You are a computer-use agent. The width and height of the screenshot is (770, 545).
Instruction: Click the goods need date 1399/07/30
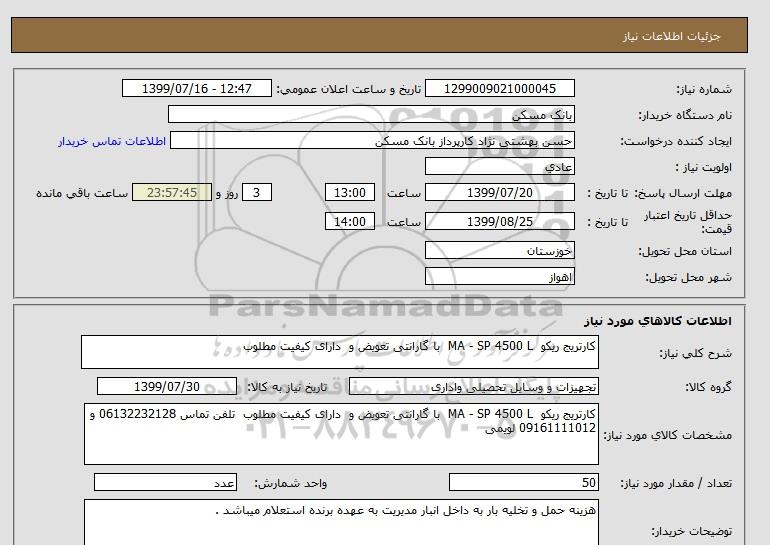(167, 387)
